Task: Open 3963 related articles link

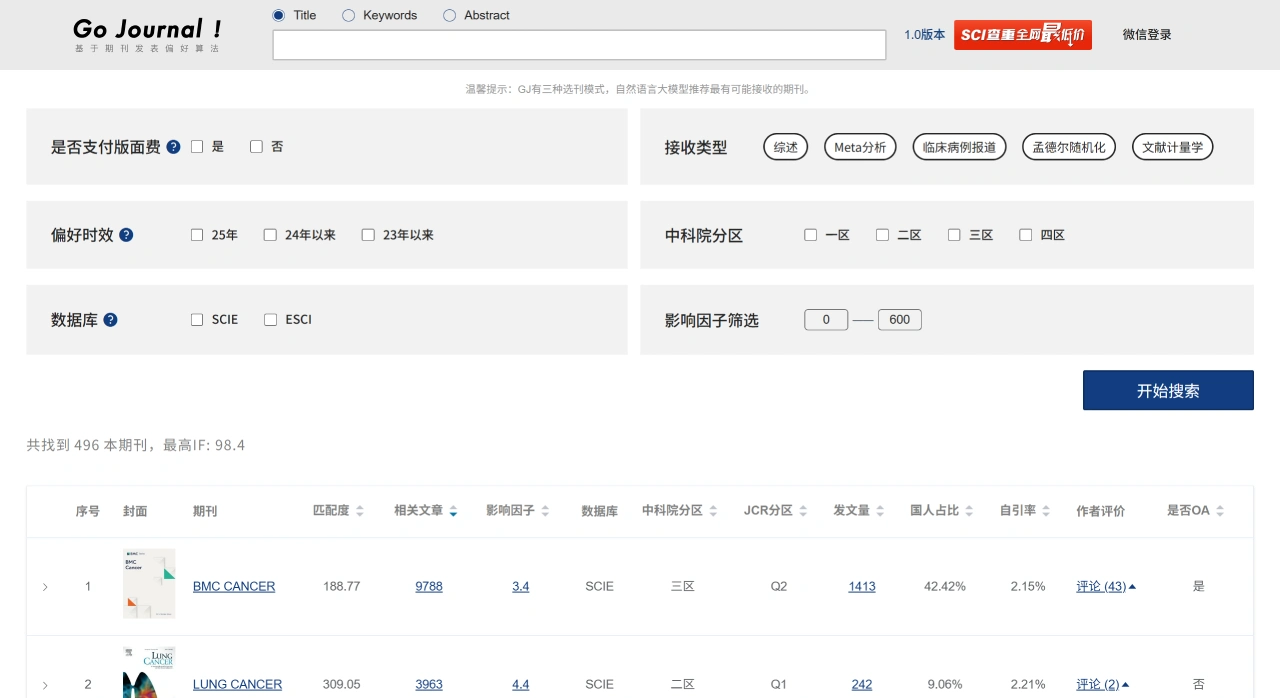Action: (429, 685)
